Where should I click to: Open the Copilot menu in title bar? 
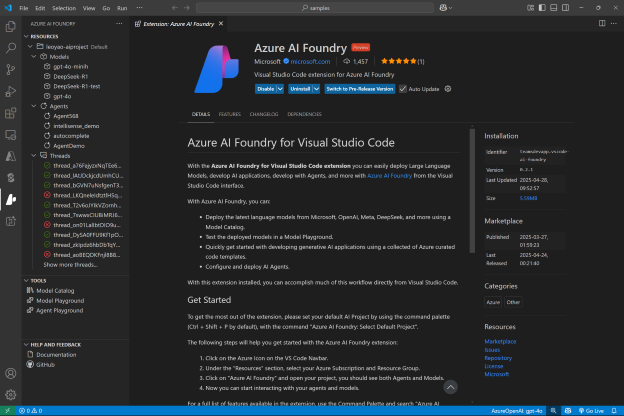pyautogui.click(x=446, y=8)
